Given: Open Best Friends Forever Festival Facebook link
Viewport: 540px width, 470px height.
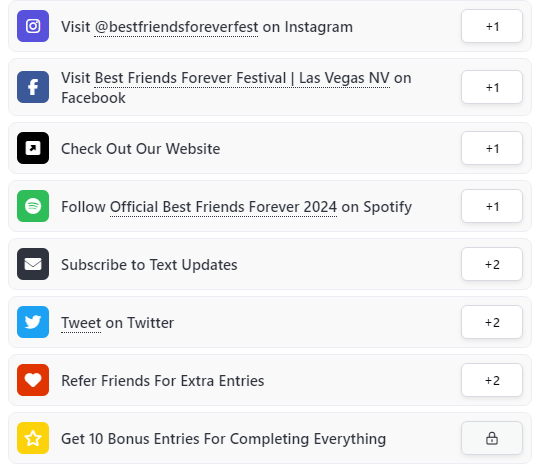Looking at the screenshot, I should [242, 78].
